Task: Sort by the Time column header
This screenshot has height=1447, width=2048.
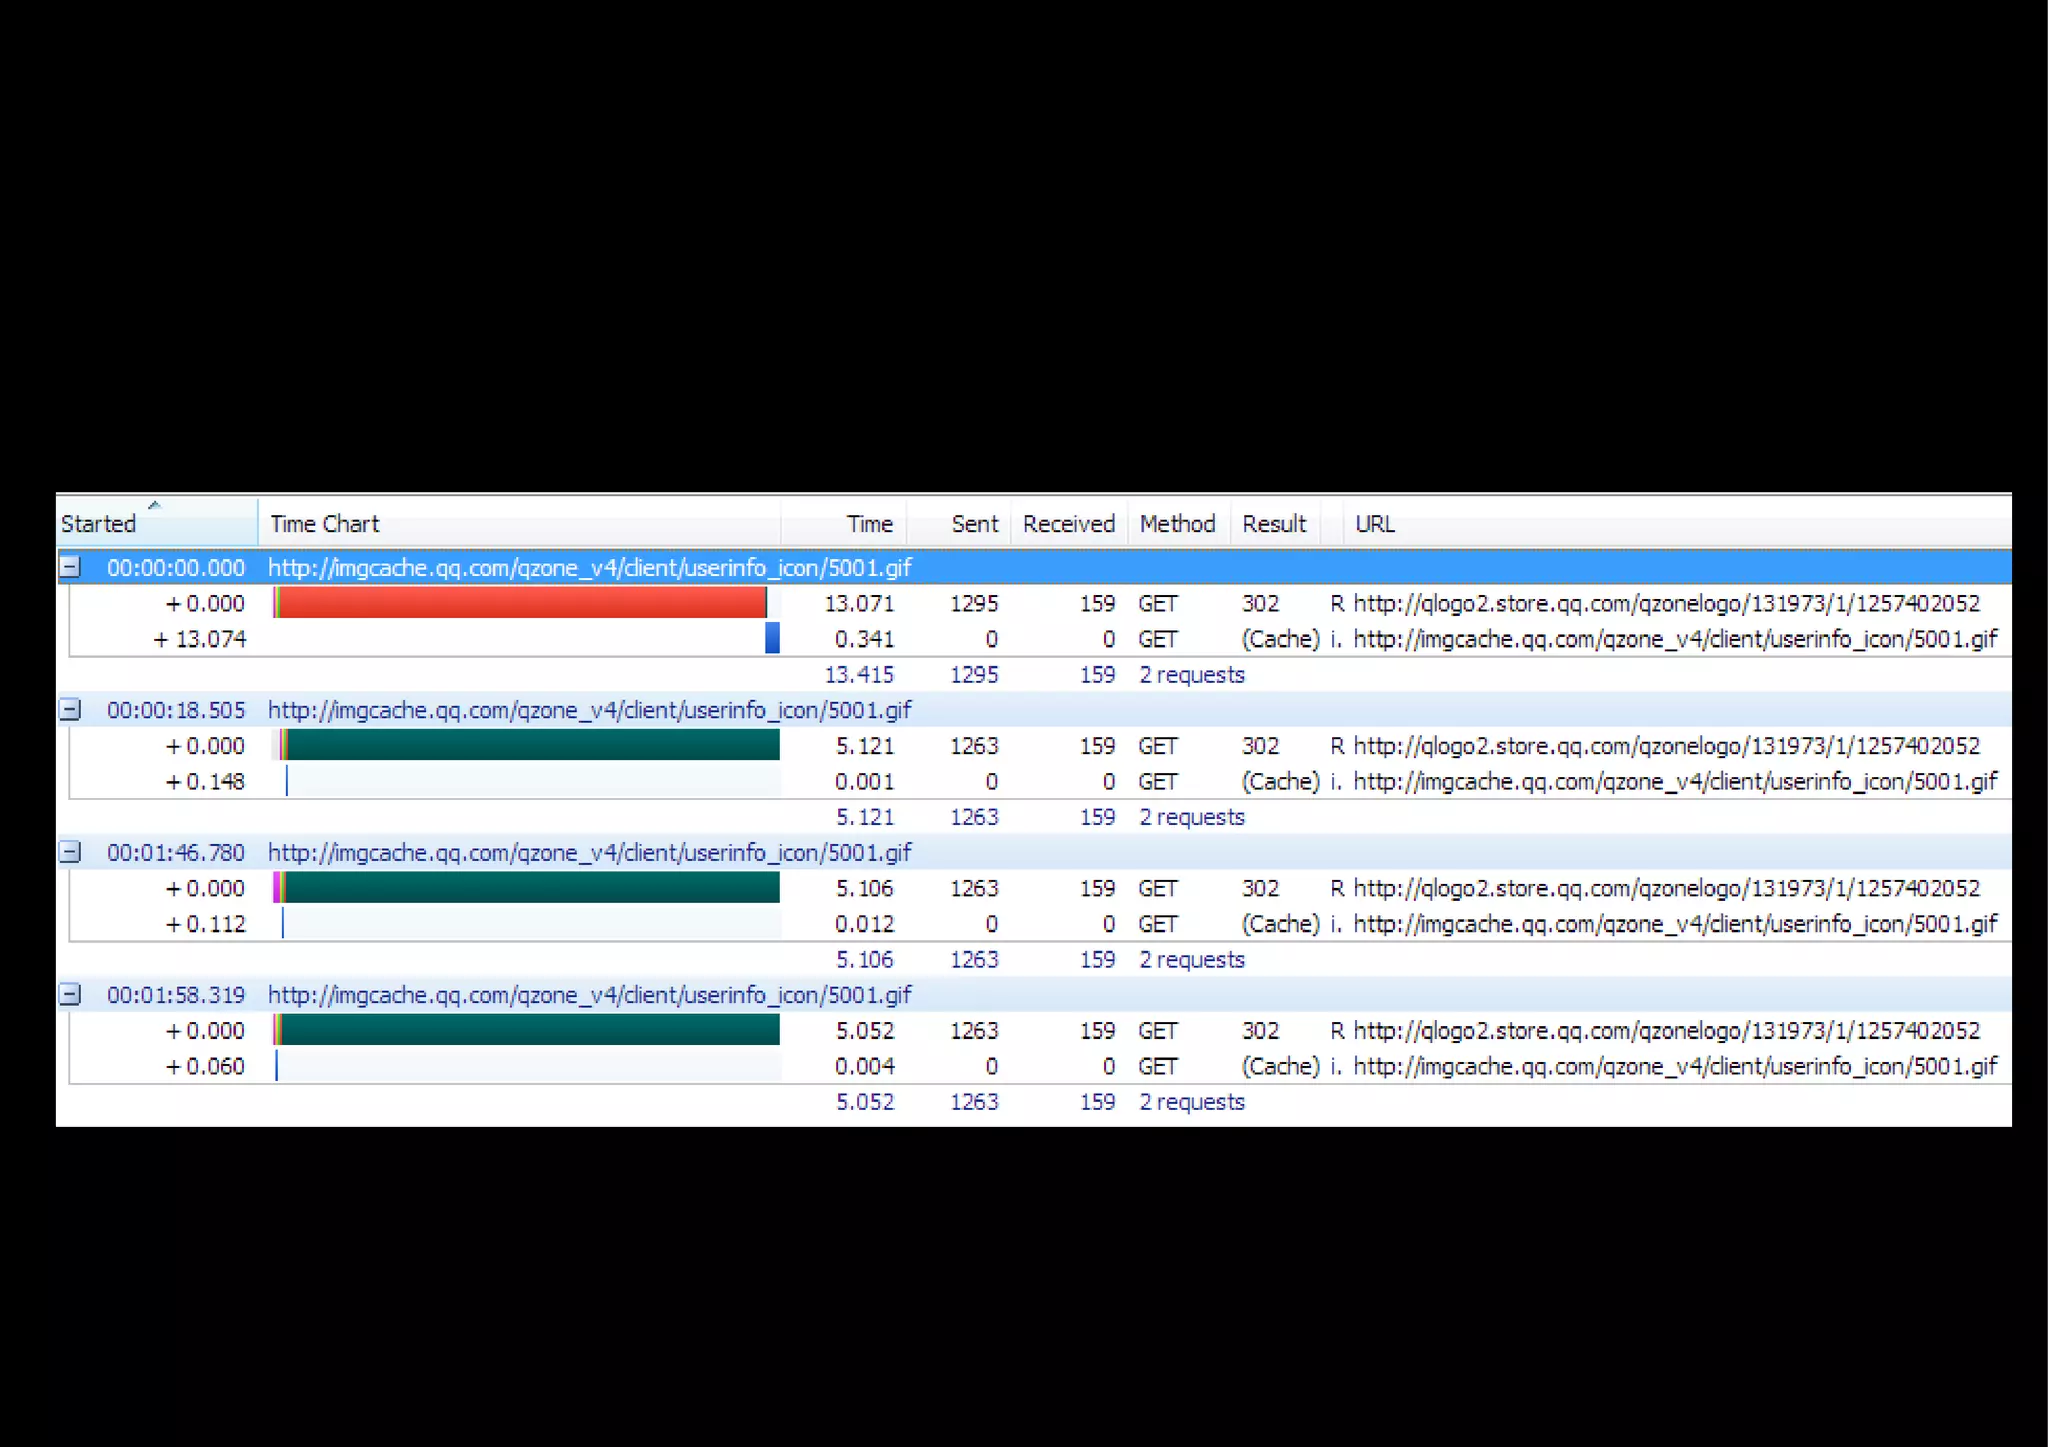Action: click(868, 524)
